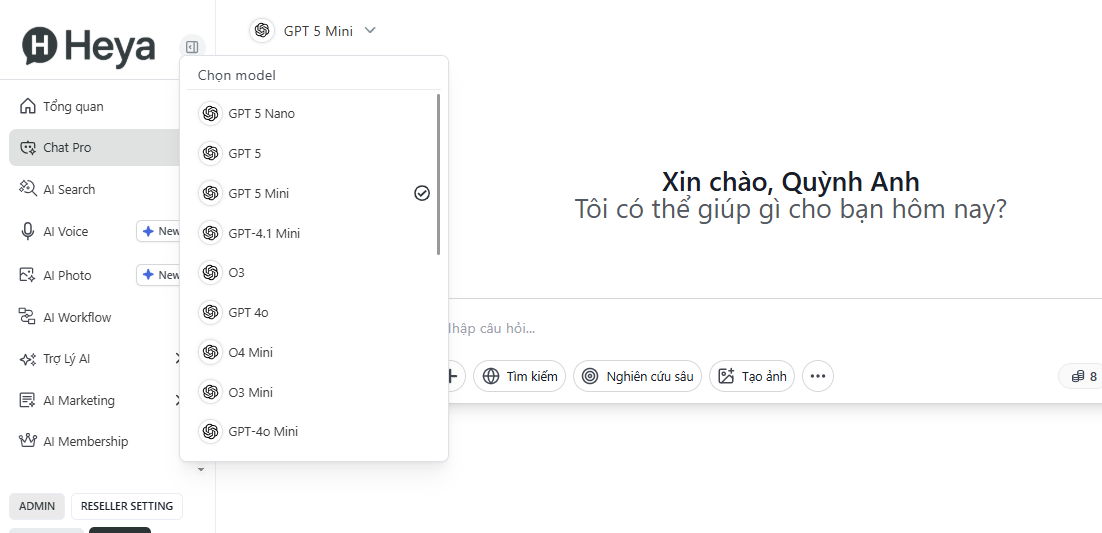The height and width of the screenshot is (533, 1102).
Task: Click the Nghiên cứu sâu button
Action: pyautogui.click(x=637, y=376)
